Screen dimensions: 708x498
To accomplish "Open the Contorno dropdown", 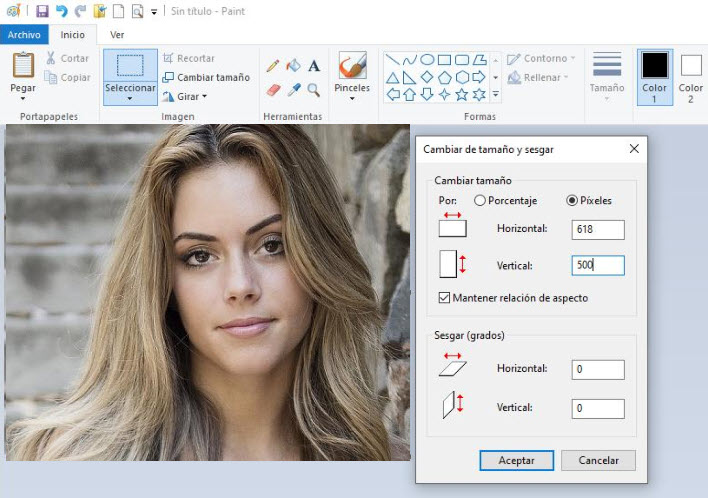I will tap(541, 58).
